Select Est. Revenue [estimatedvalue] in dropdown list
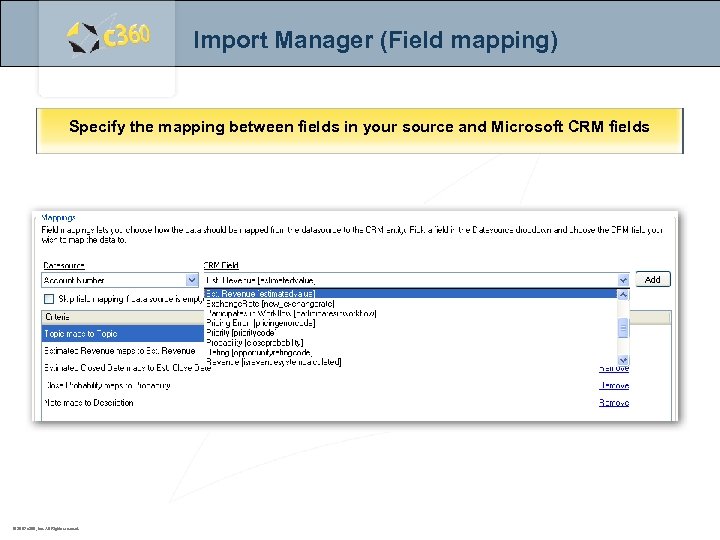This screenshot has height=540, width=720. [x=410, y=293]
